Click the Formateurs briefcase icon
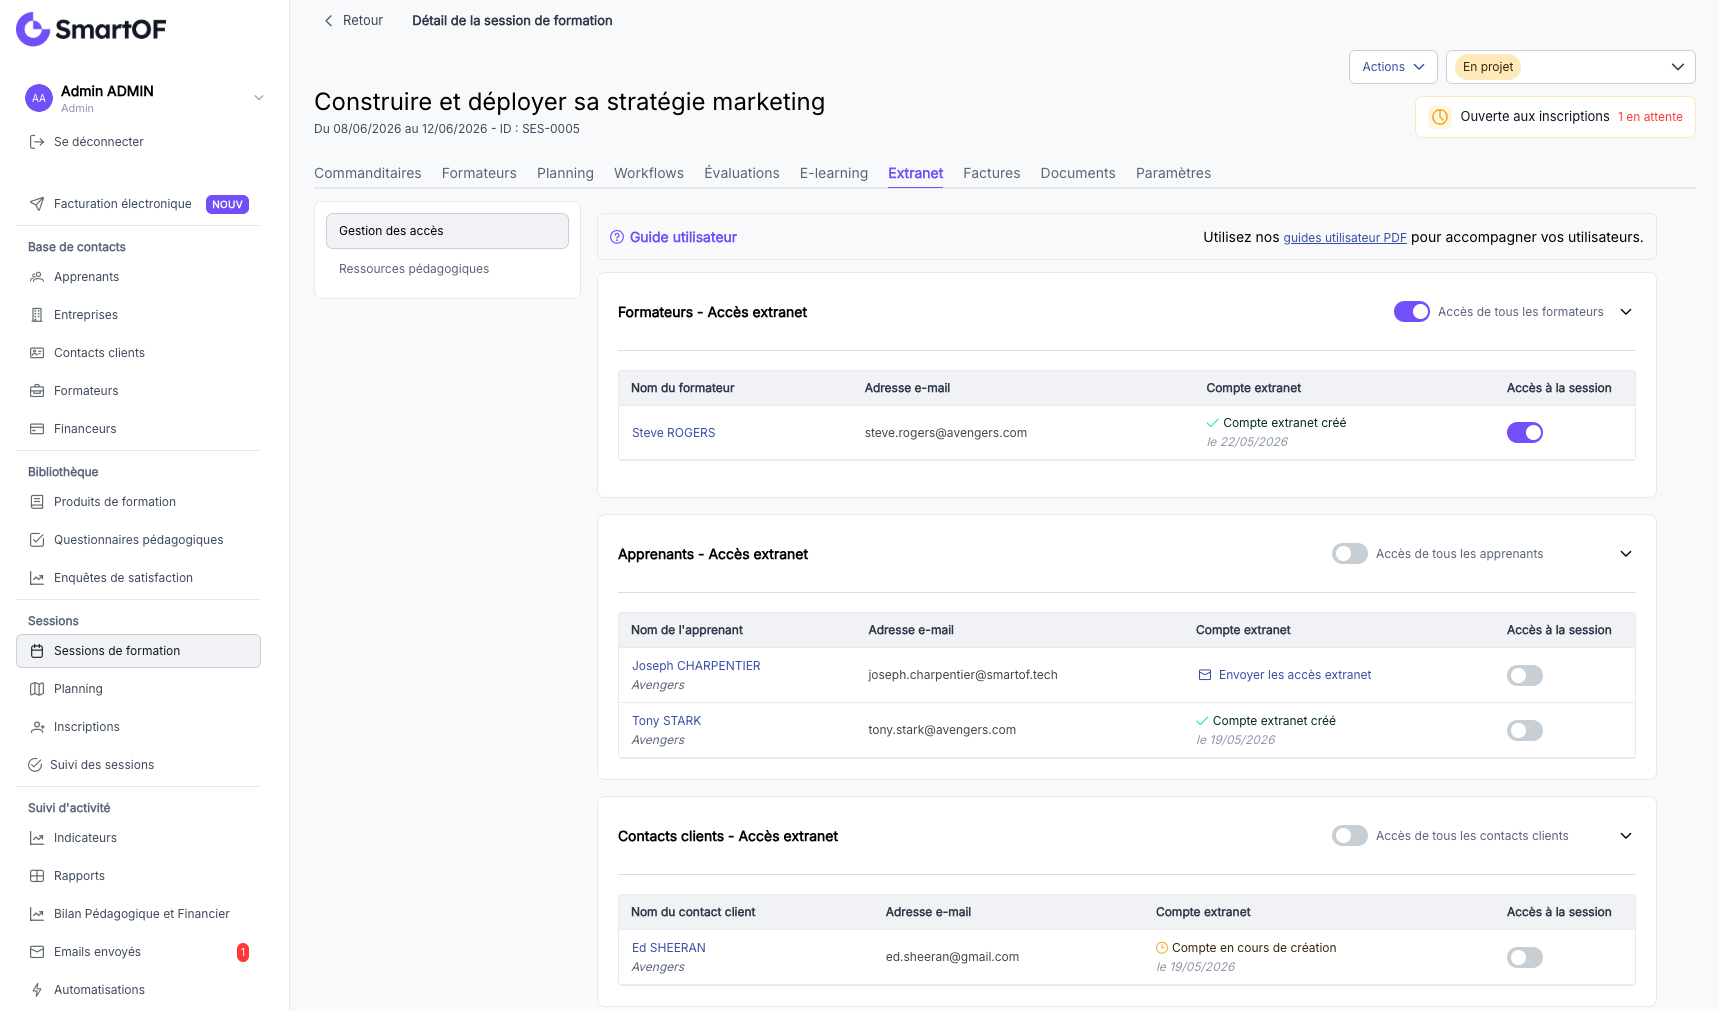 pos(37,391)
